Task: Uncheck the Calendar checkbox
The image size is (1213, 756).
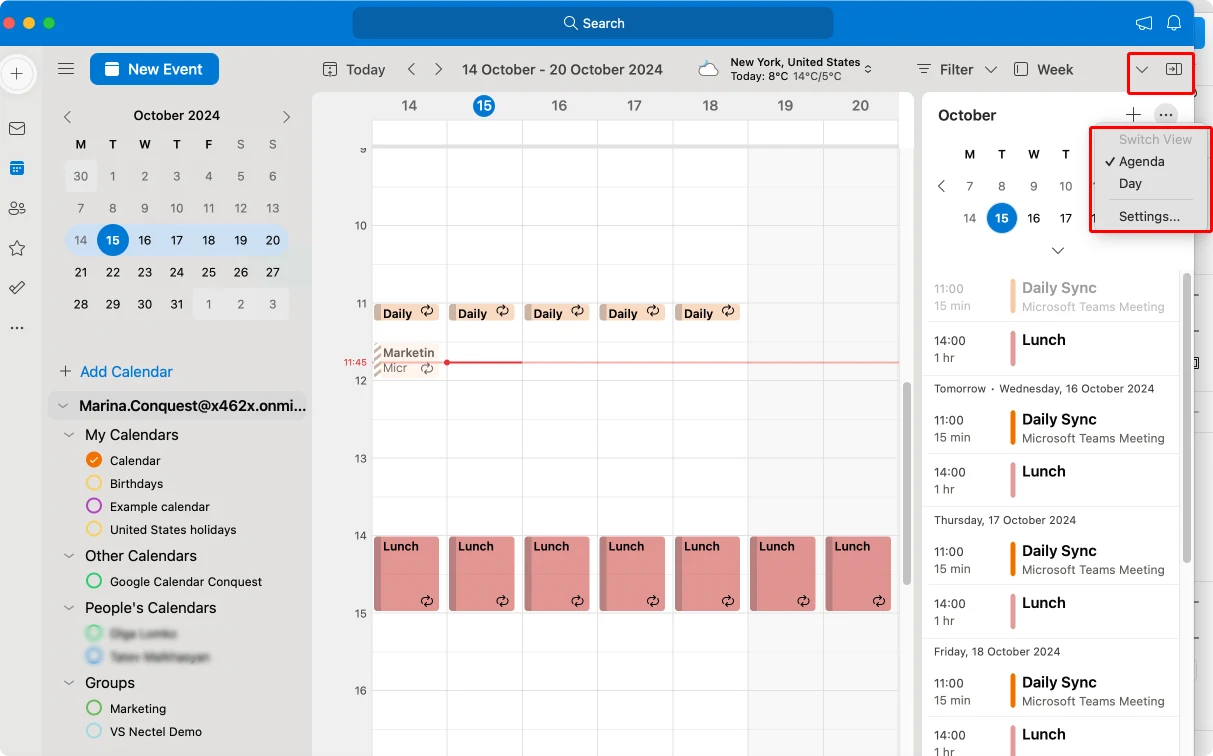Action: tap(94, 460)
